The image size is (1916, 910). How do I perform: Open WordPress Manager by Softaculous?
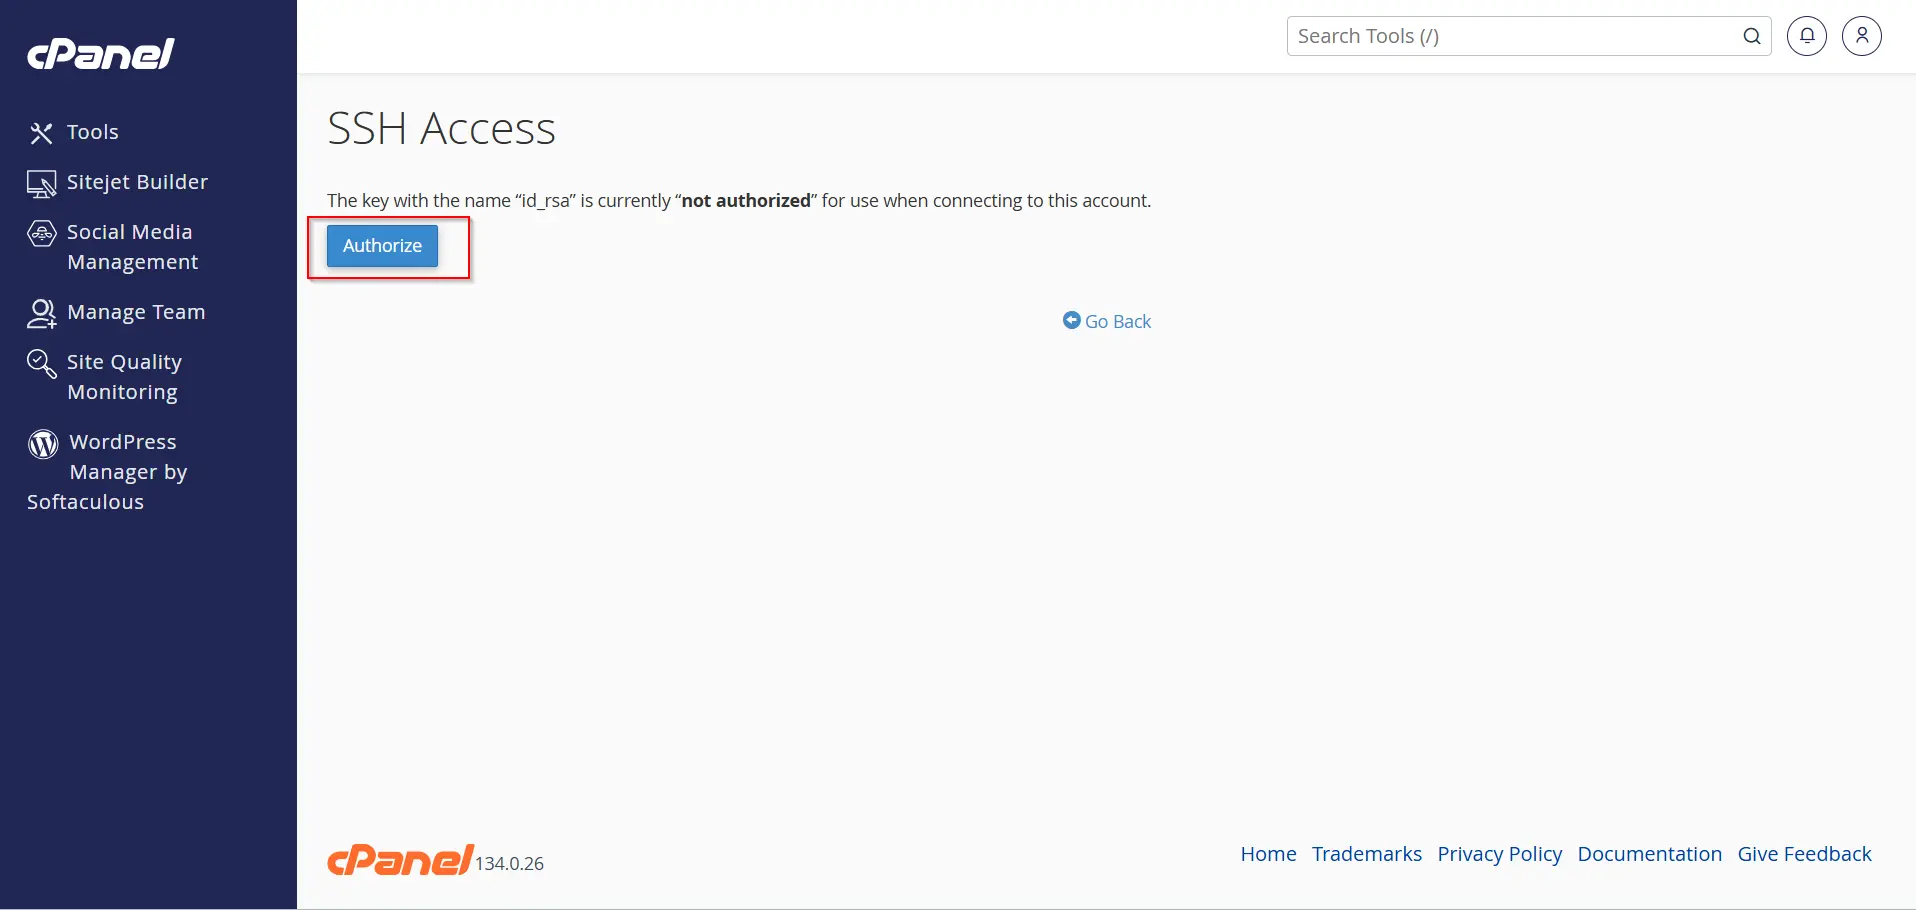click(108, 472)
